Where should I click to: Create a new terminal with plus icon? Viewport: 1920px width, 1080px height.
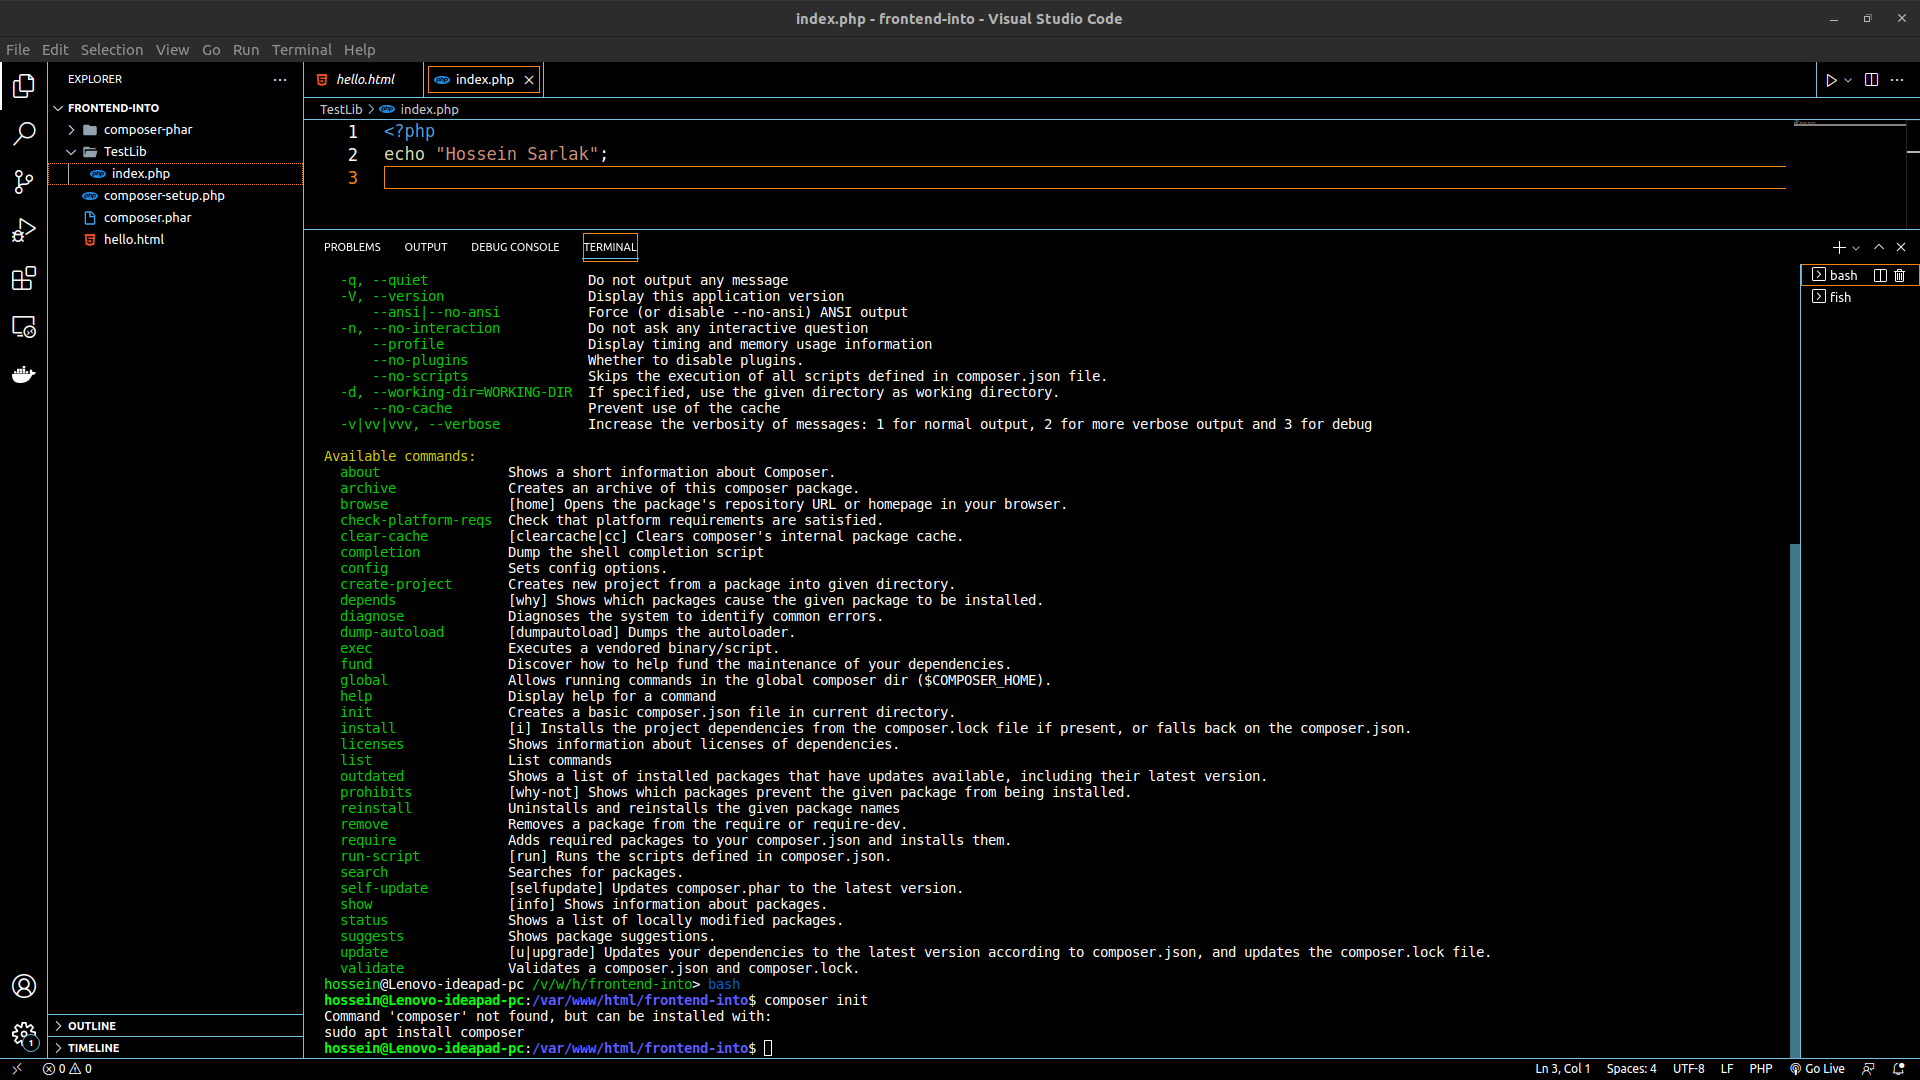click(1839, 247)
